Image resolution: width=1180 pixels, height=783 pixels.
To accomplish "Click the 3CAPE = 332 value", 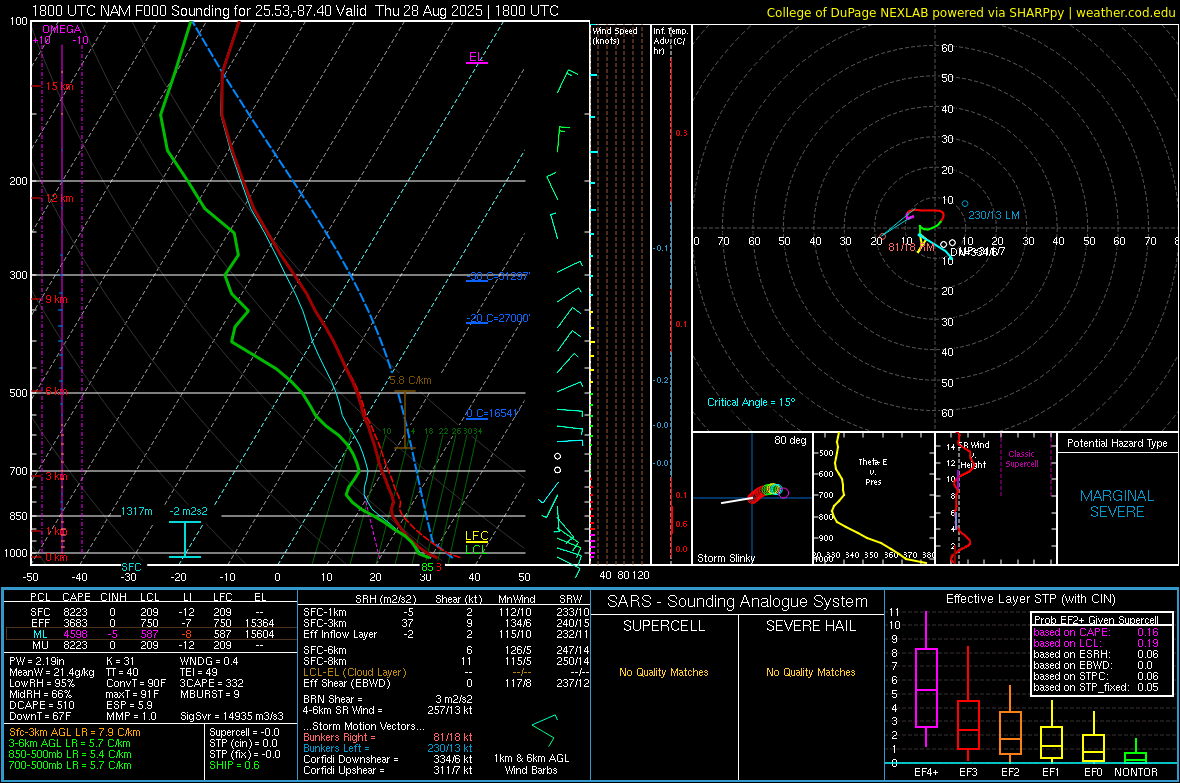I will click(211, 683).
